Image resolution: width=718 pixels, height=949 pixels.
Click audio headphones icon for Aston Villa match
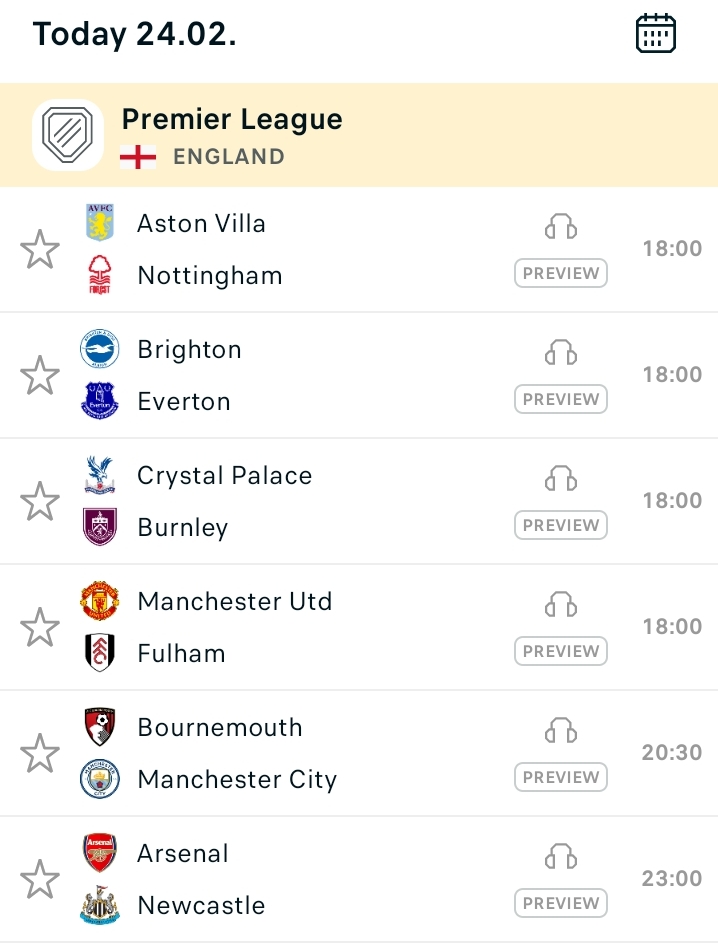pyautogui.click(x=561, y=227)
